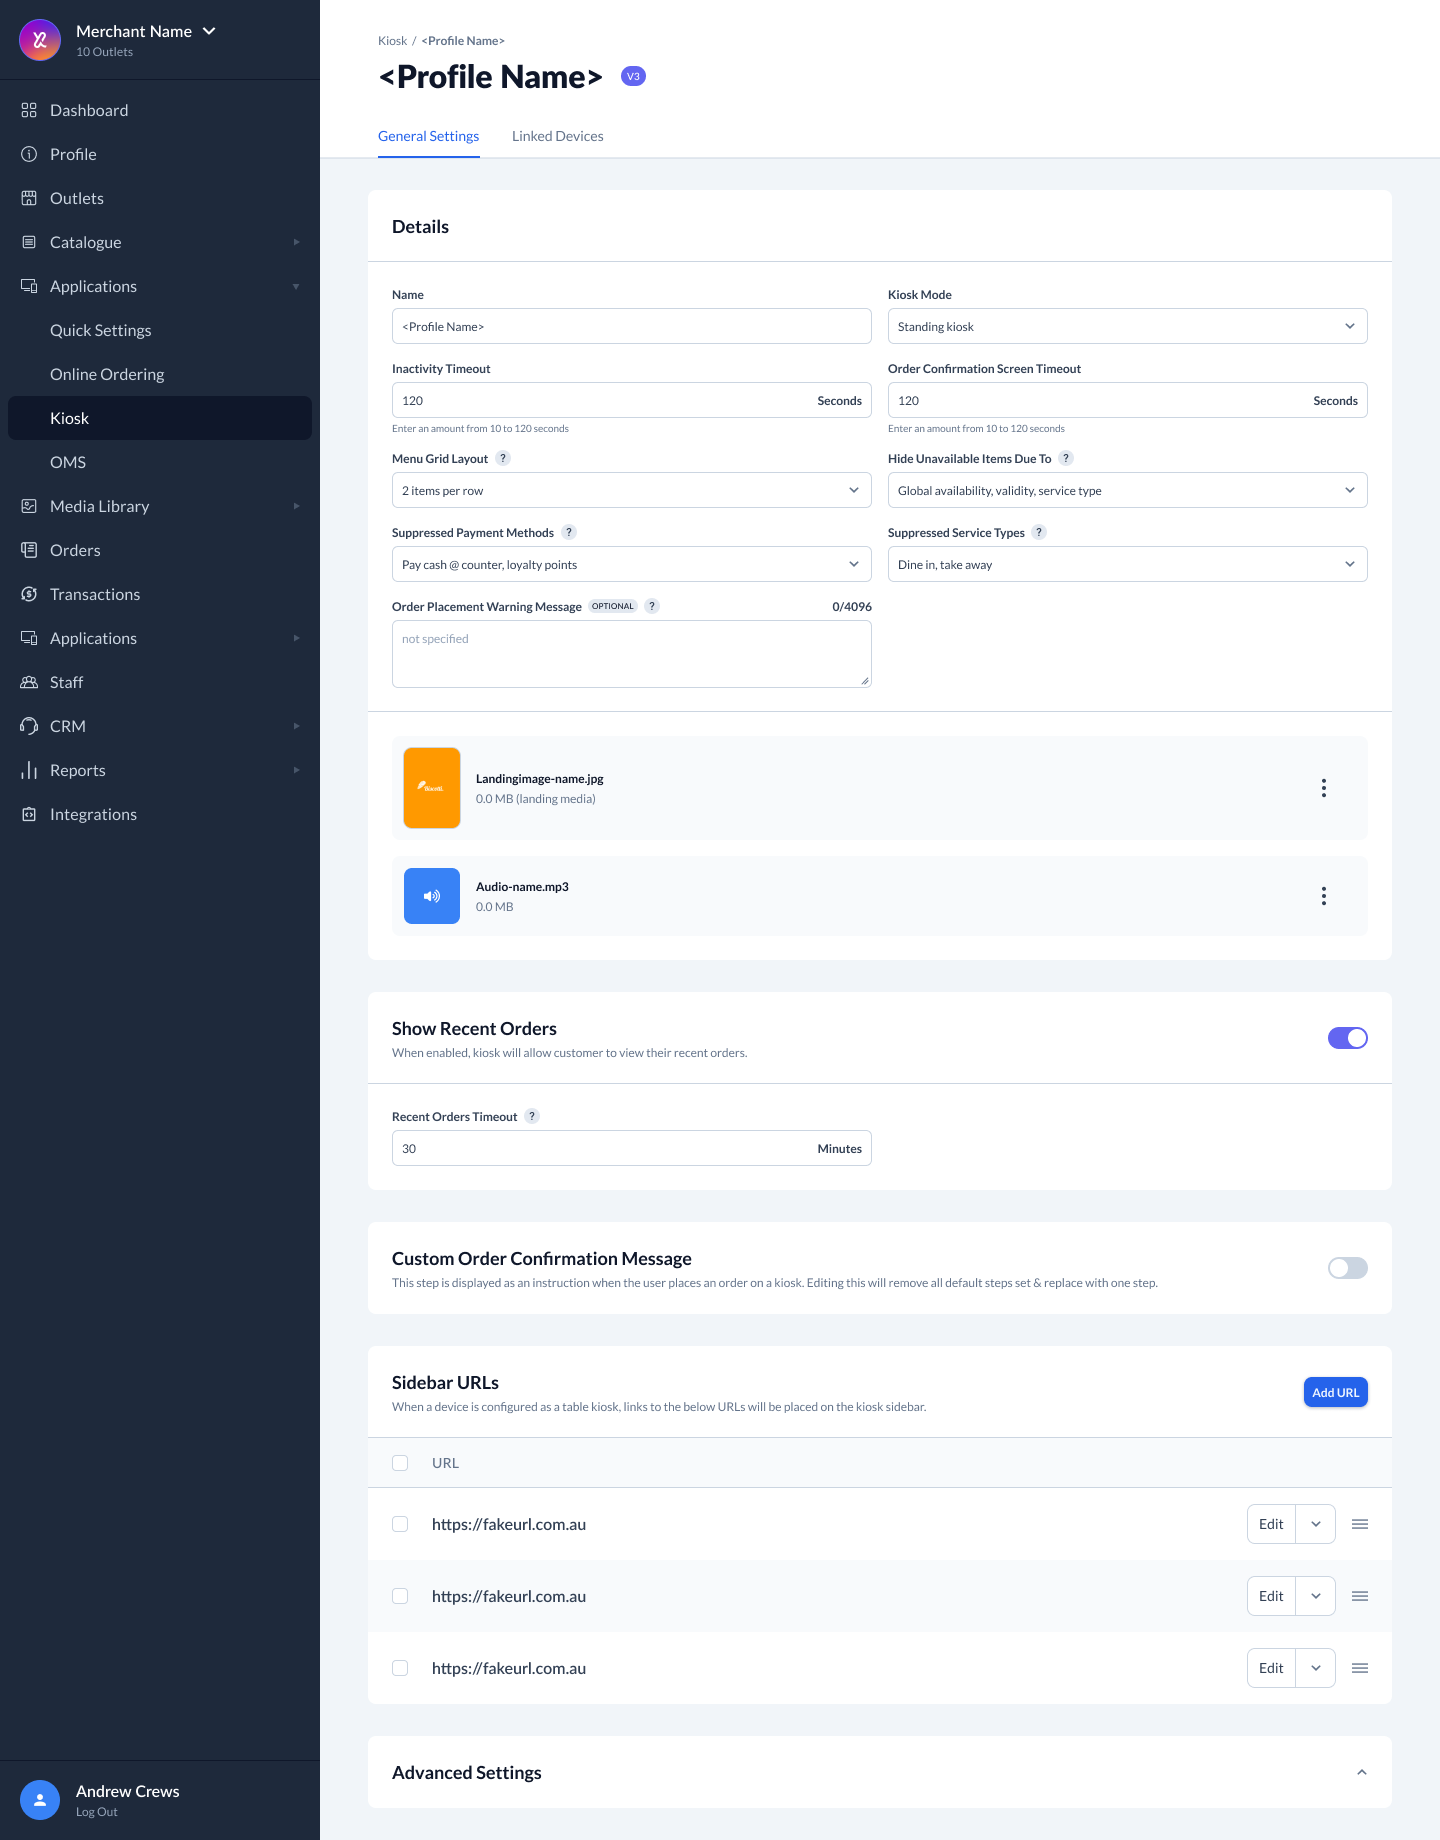Click Andrew Crews user avatar icon
The height and width of the screenshot is (1840, 1440).
[x=40, y=1800]
